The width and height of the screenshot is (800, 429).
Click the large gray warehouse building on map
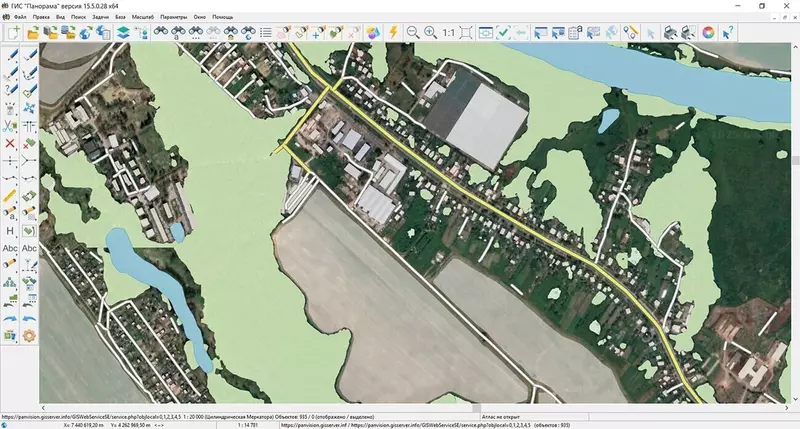click(x=488, y=125)
